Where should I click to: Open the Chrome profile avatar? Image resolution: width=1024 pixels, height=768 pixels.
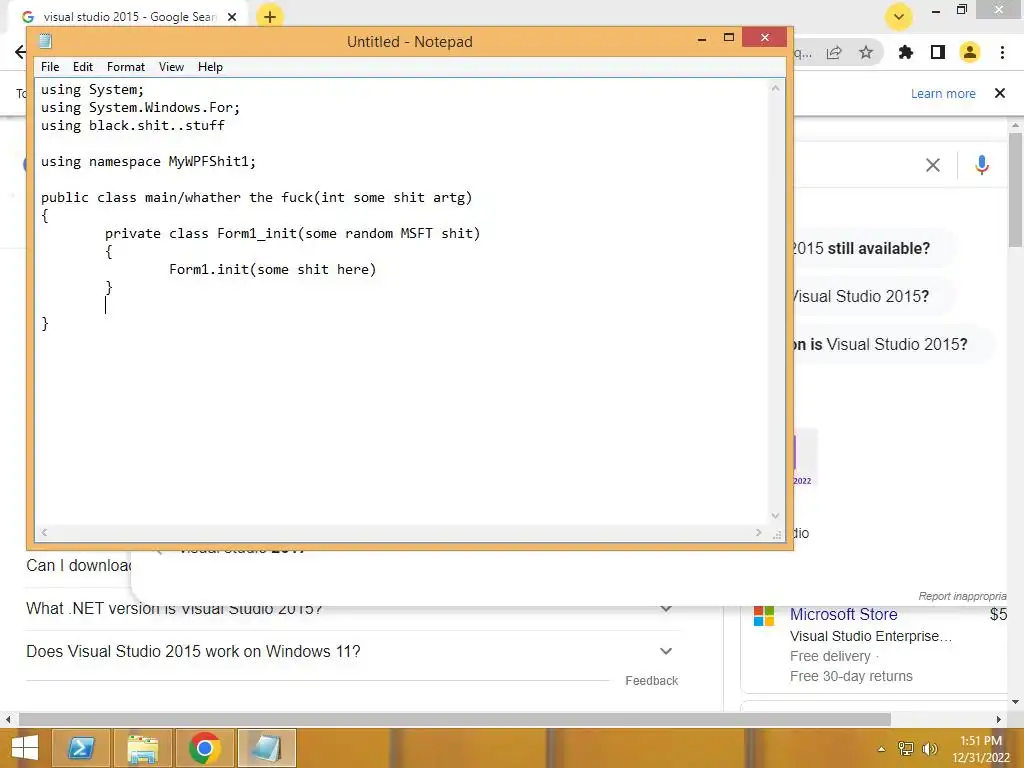coord(970,52)
